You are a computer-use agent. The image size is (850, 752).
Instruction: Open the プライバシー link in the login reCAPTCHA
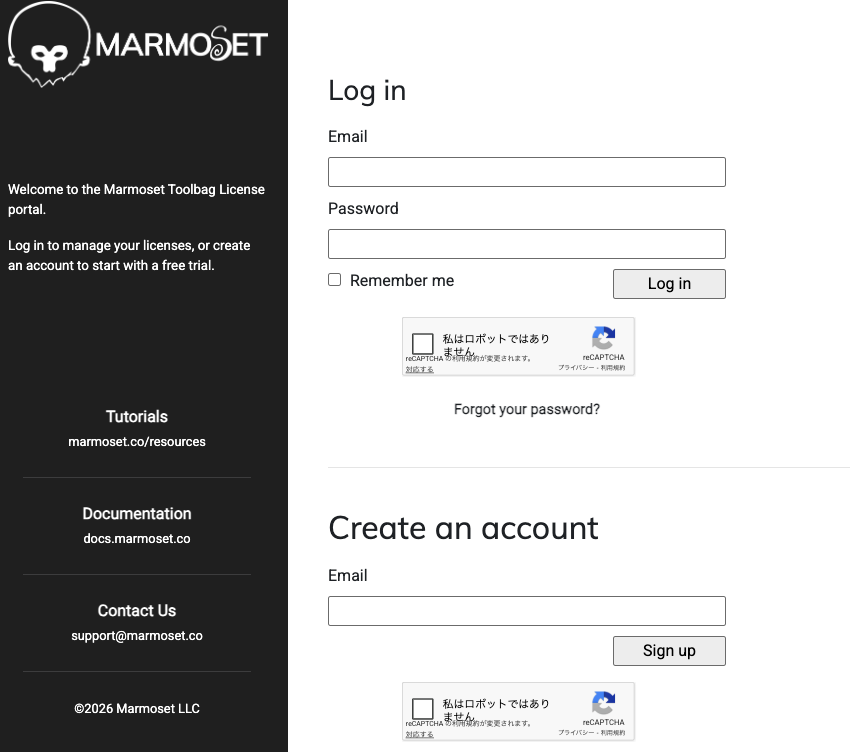576,368
